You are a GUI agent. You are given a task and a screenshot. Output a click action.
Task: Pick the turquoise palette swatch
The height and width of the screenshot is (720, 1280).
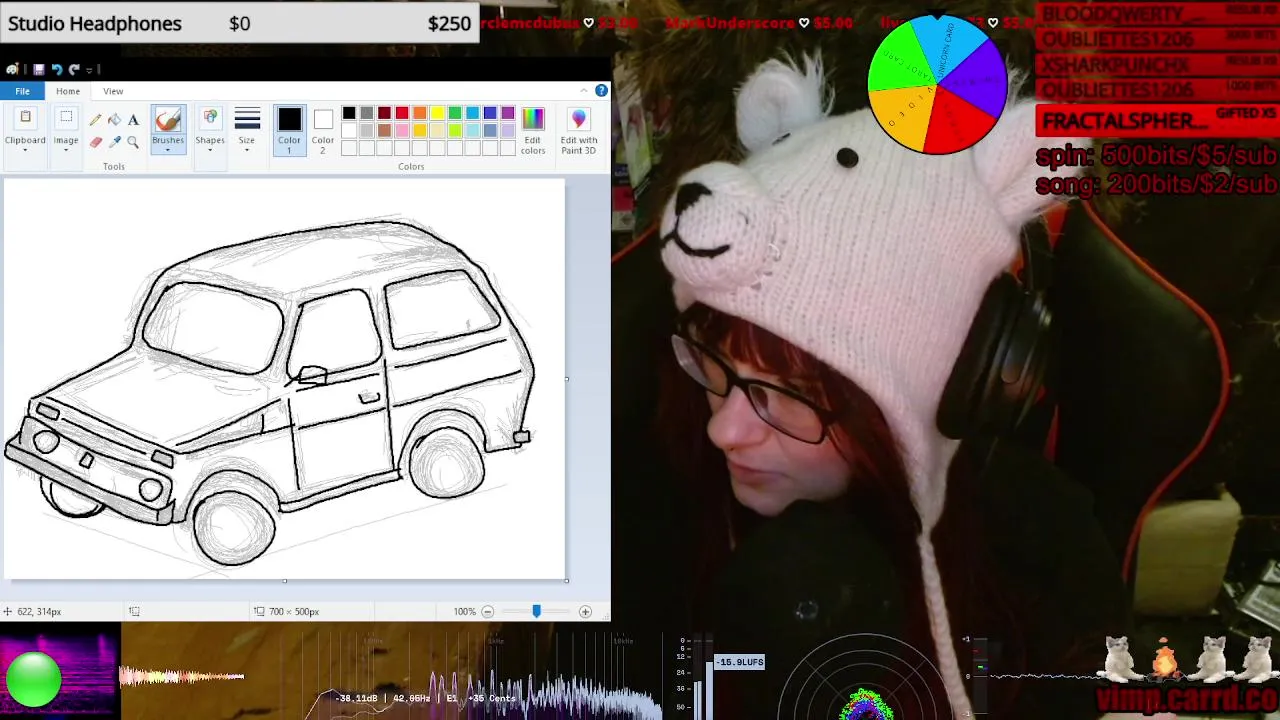point(472,113)
